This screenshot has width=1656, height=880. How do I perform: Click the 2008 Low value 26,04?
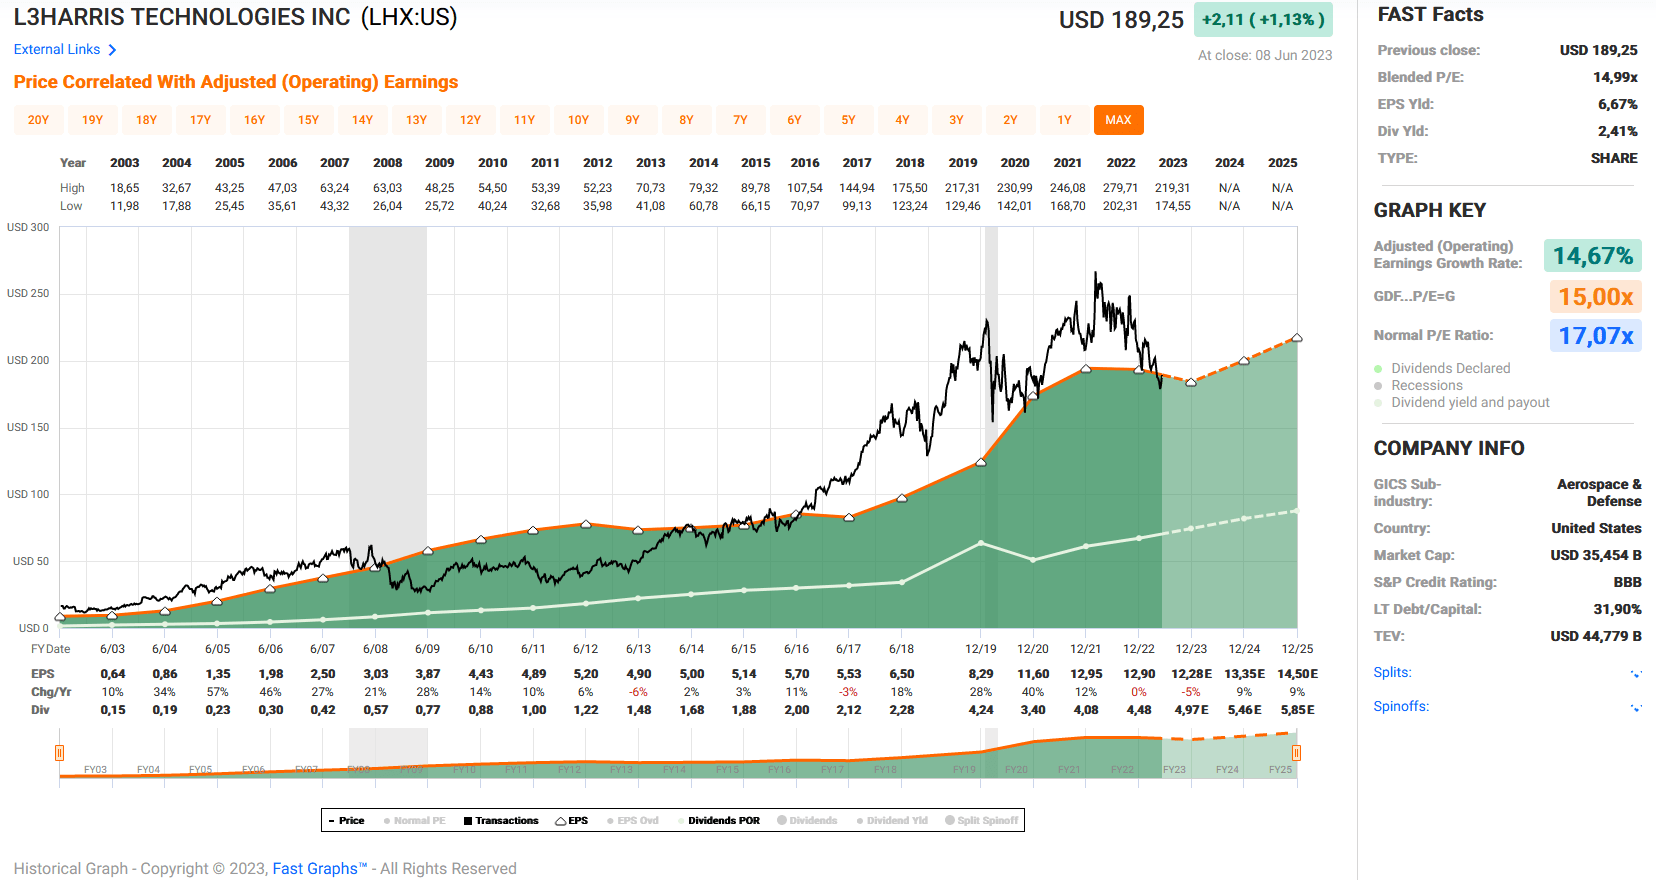tap(388, 206)
